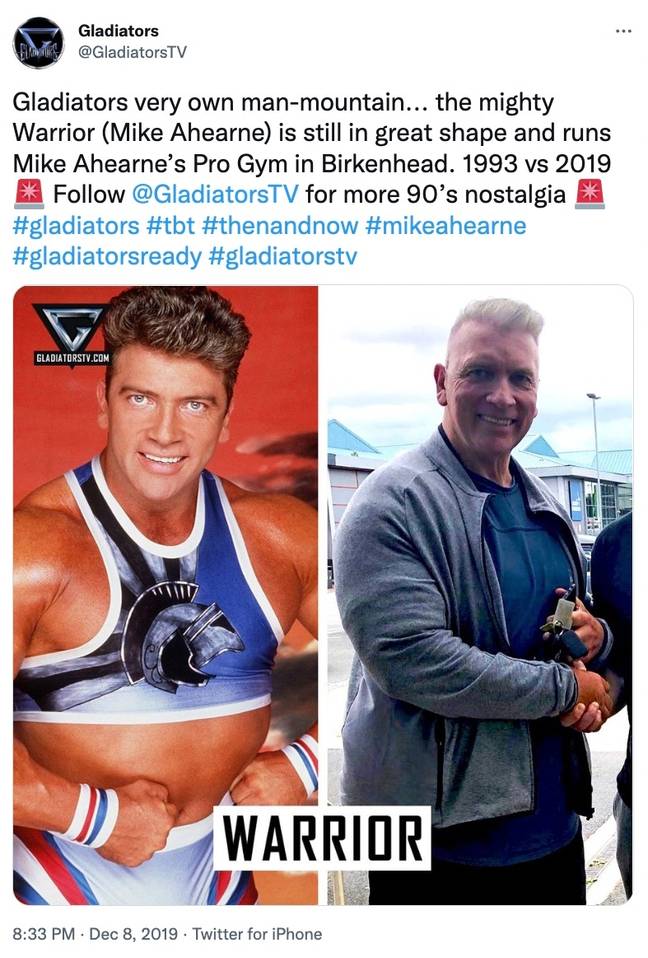The image size is (648, 958).
Task: Click the GLADIATORSTV.COM logo watermark
Action: tap(73, 334)
